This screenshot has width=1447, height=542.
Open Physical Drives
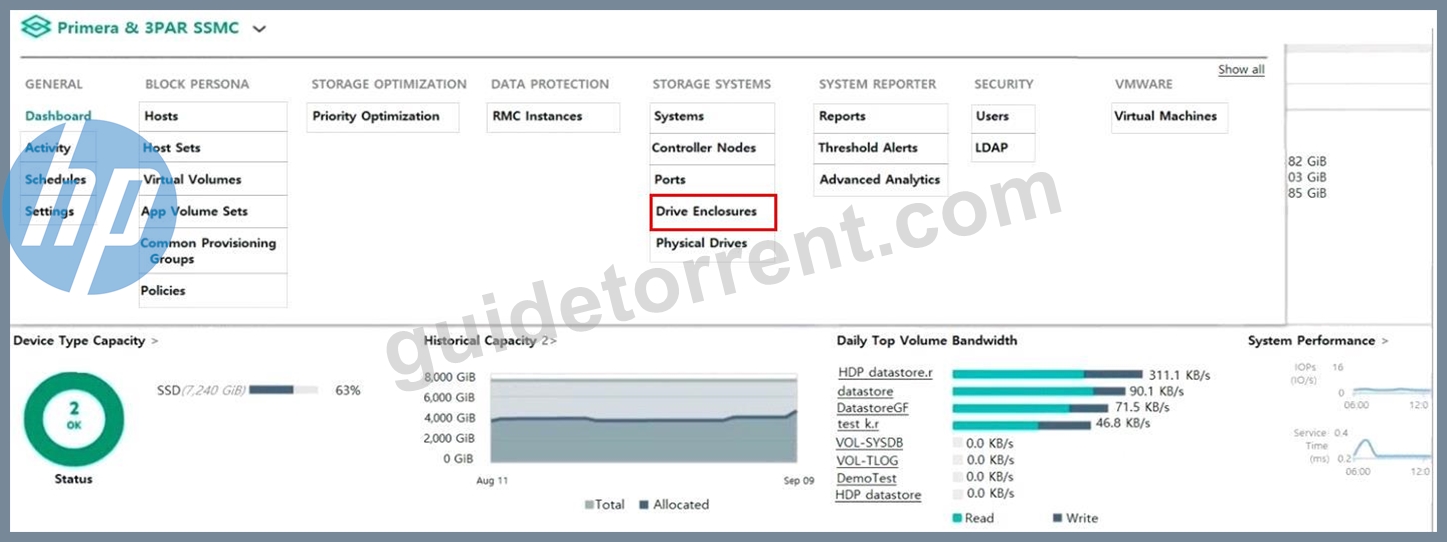click(712, 243)
